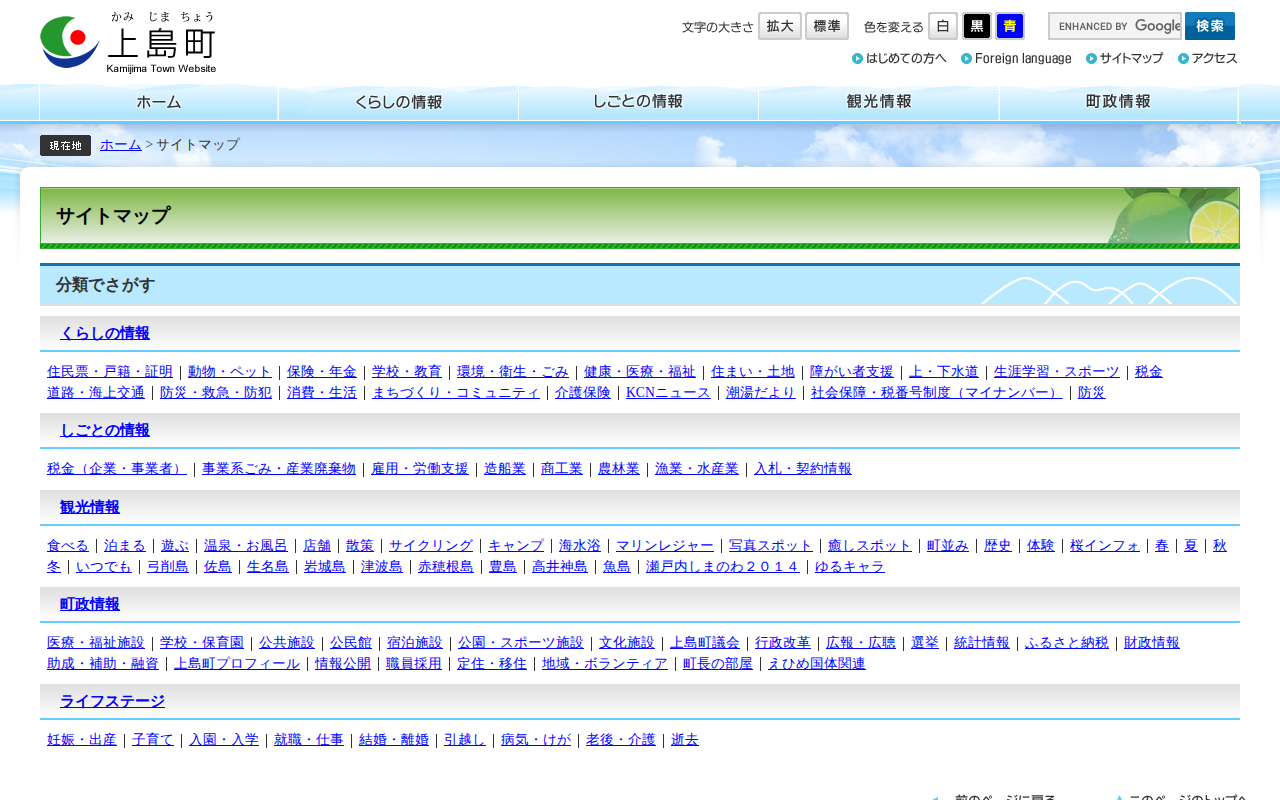Focus the Google search input field
The height and width of the screenshot is (800, 1280).
click(1115, 26)
